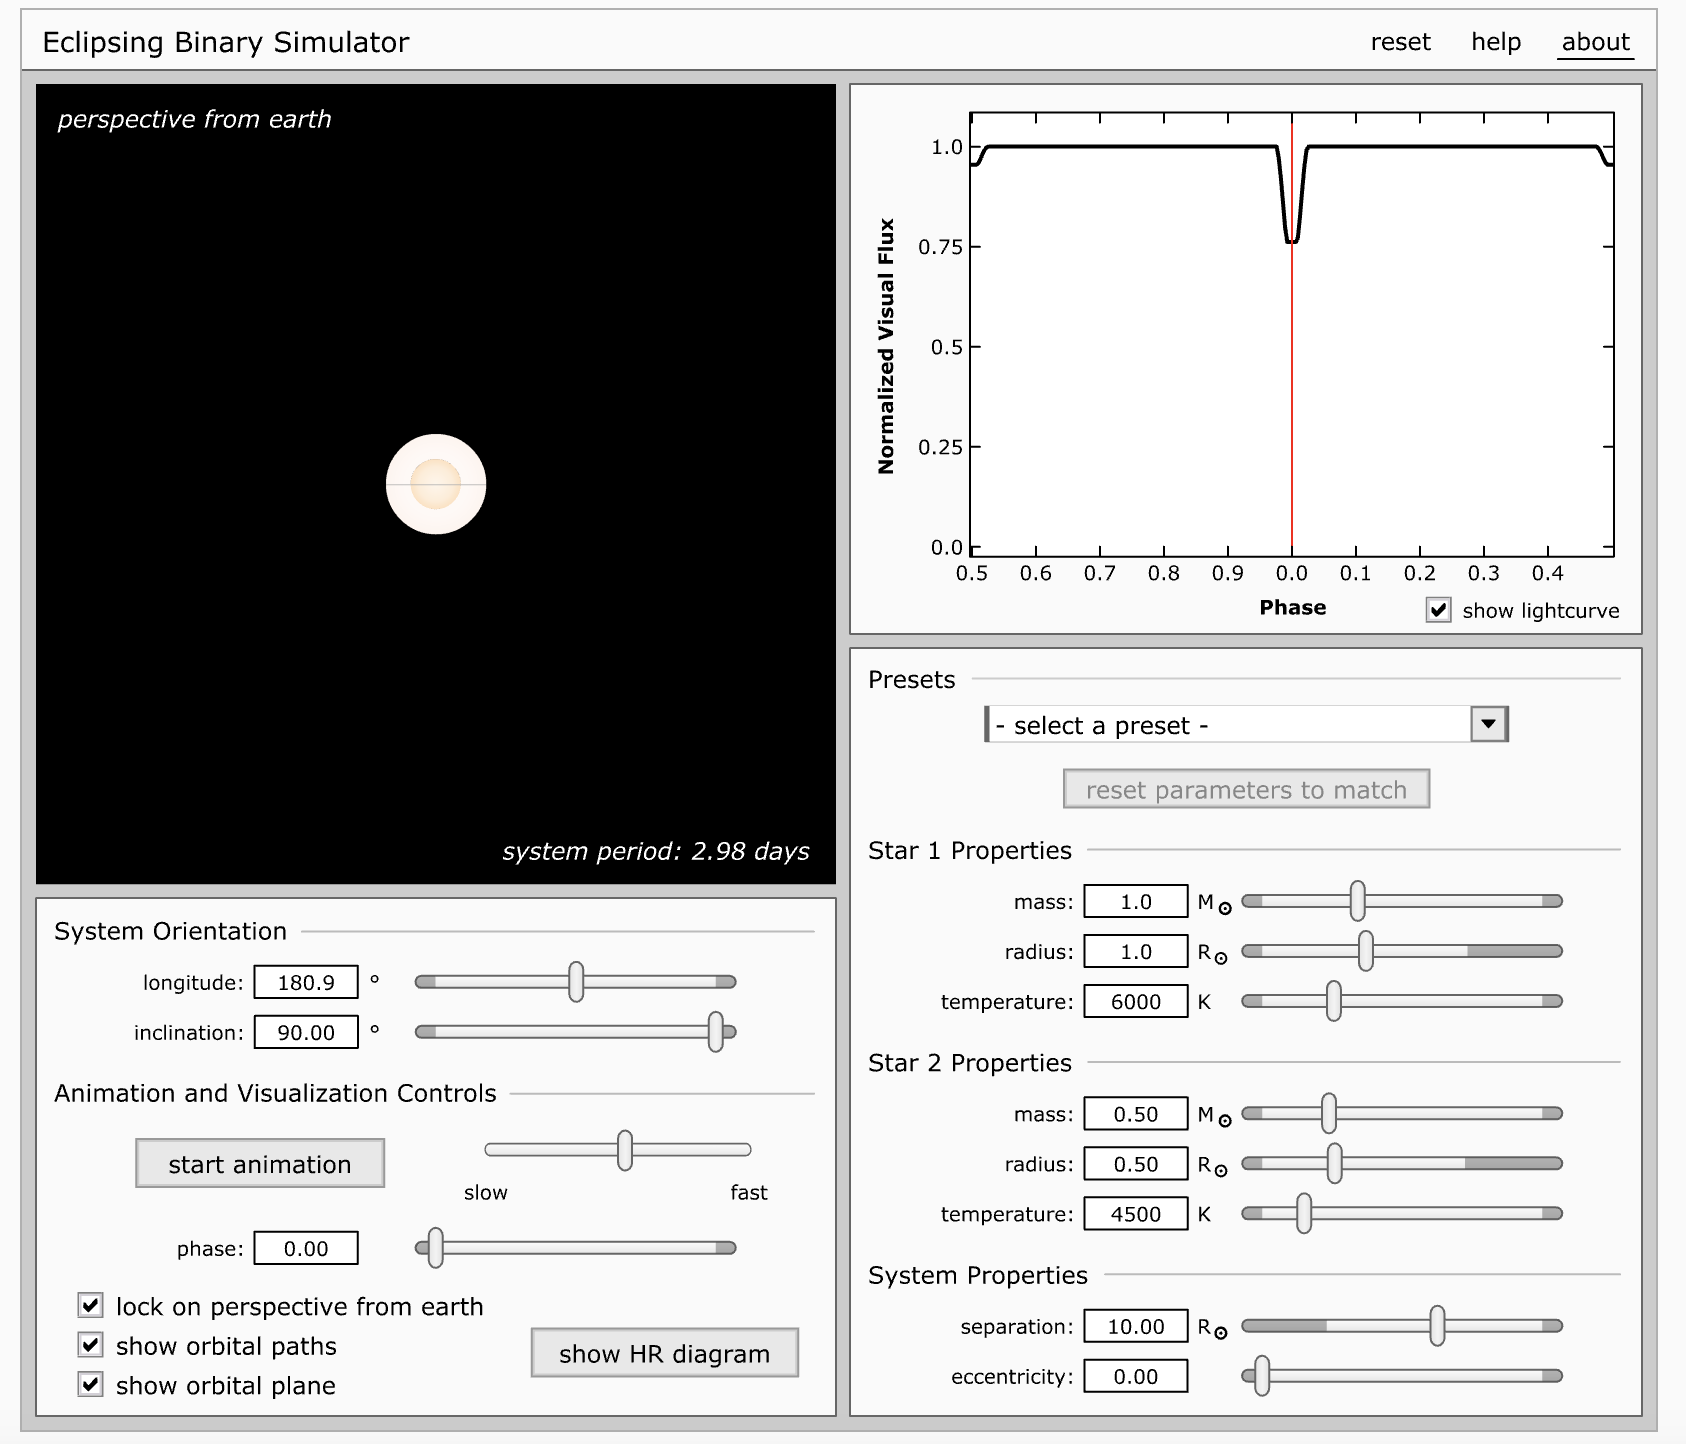Click the 'system period: 2.98 days' text

(656, 851)
